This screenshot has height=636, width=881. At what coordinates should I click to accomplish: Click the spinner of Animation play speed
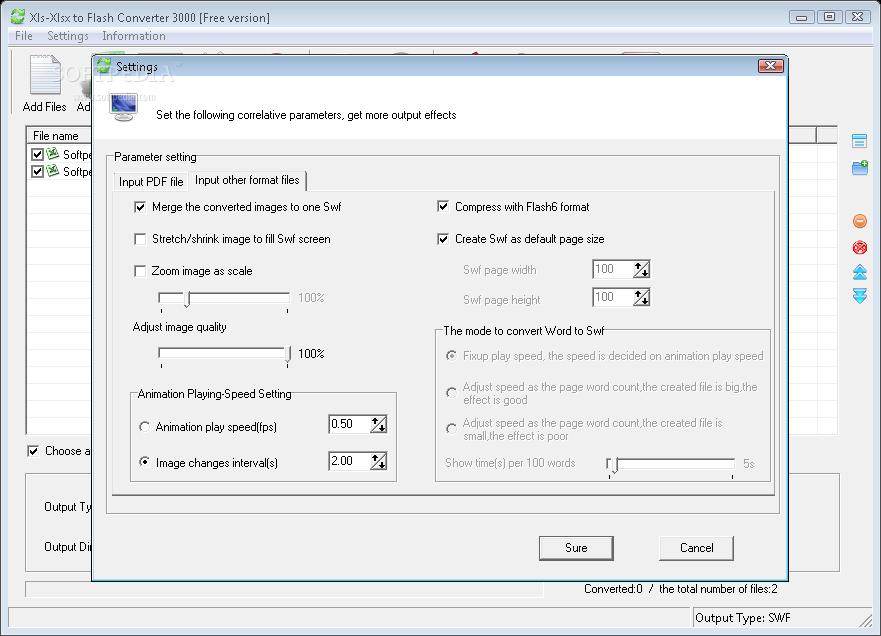tap(379, 424)
